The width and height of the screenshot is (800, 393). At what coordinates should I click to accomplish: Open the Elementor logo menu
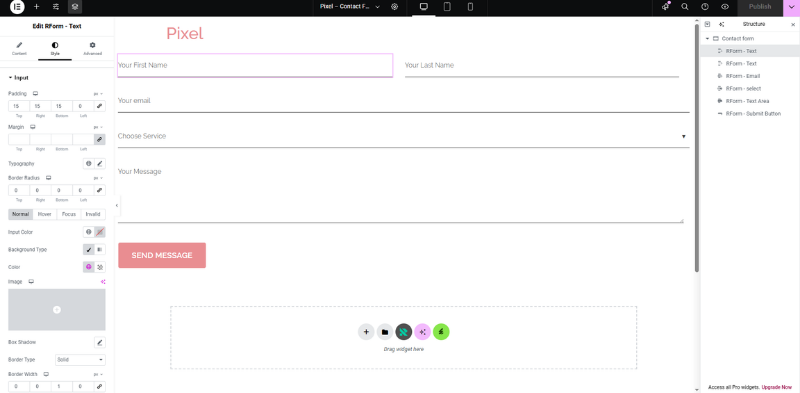click(17, 7)
